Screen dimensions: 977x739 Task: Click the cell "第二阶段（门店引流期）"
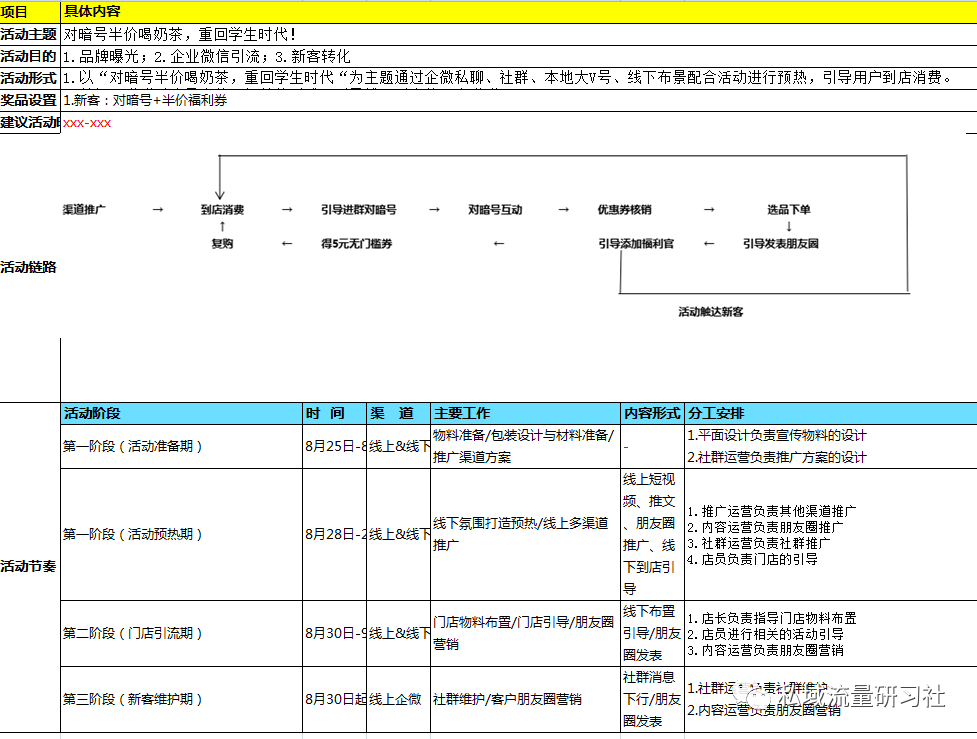coord(181,634)
